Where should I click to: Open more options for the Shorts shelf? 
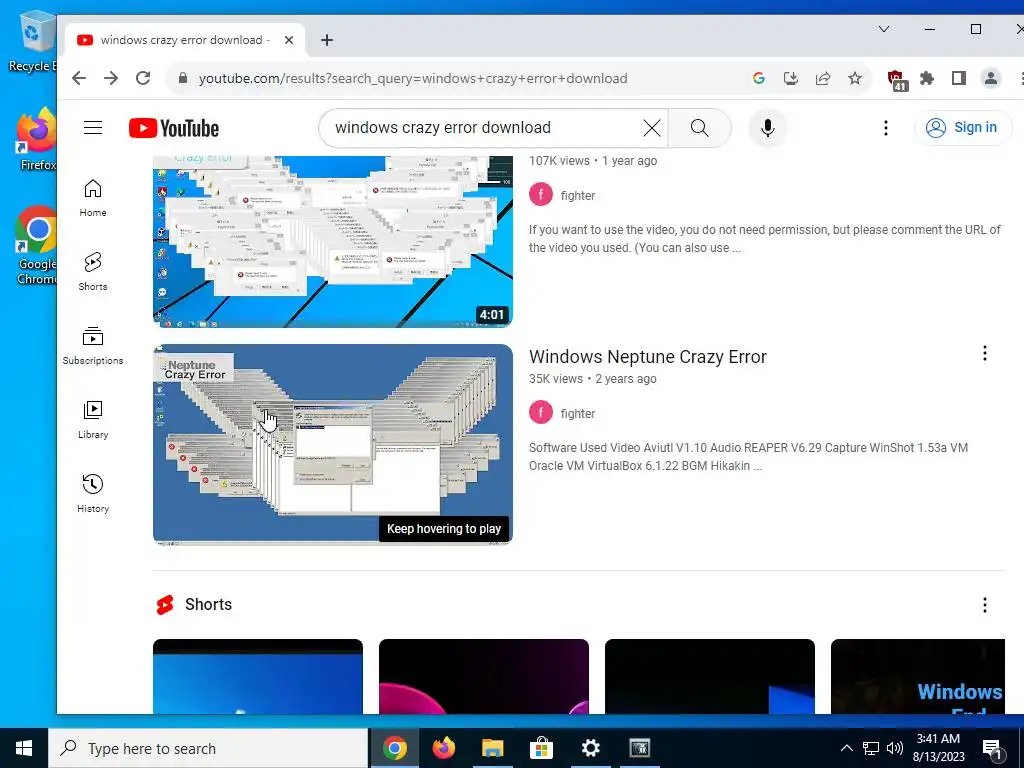[x=984, y=605]
